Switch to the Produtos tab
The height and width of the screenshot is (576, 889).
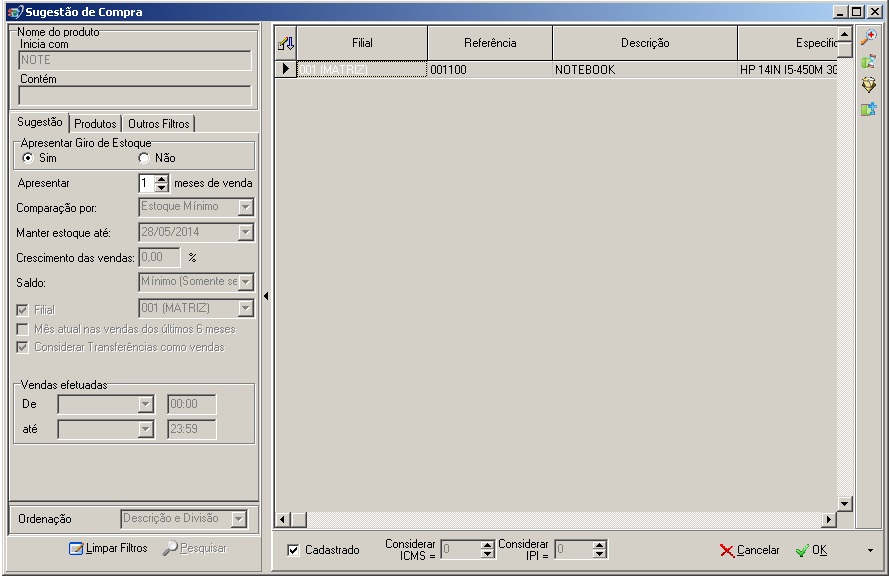(95, 124)
